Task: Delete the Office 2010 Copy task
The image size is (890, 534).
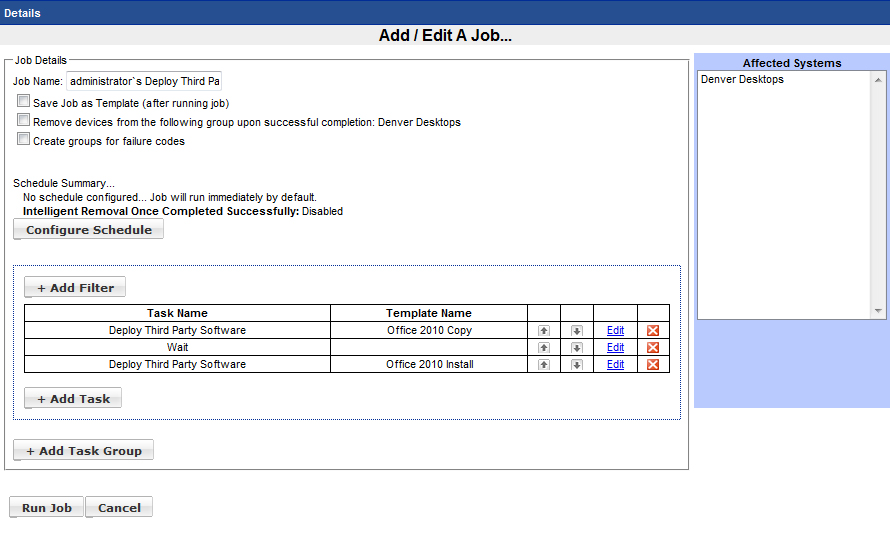Action: [653, 331]
